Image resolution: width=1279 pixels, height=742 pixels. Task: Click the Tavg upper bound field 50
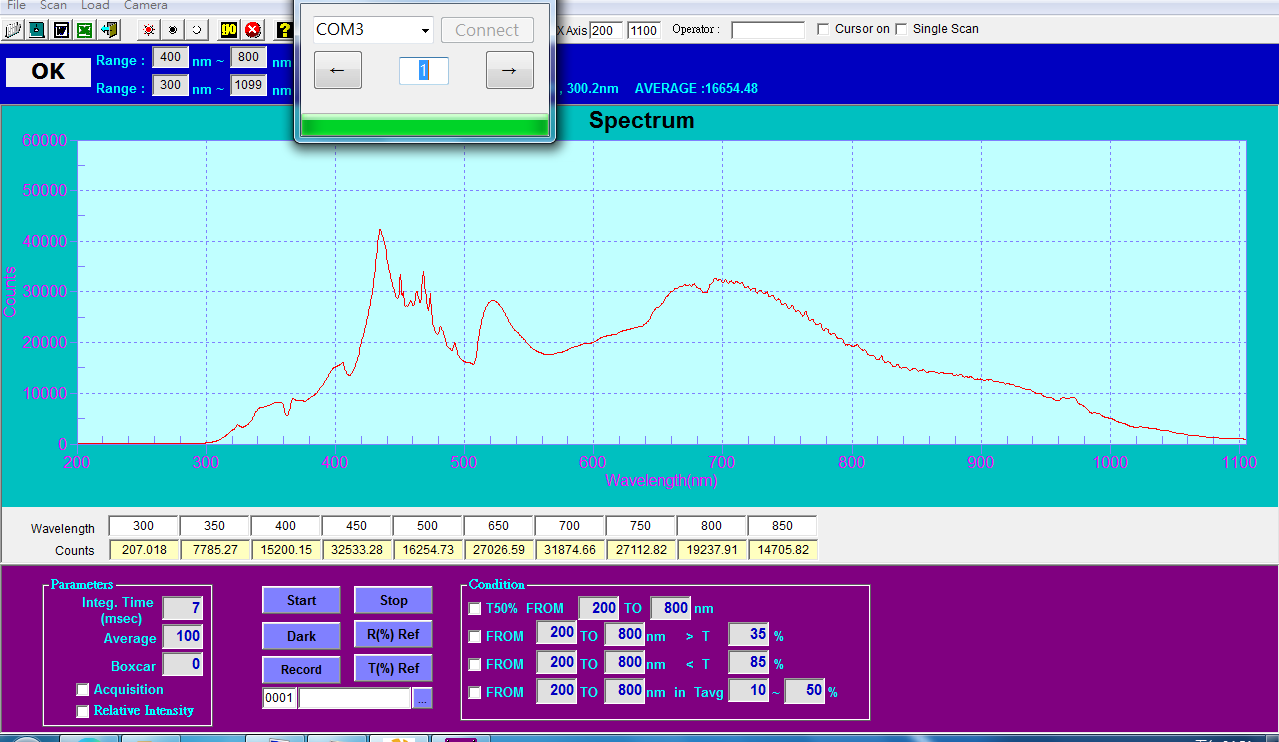804,691
